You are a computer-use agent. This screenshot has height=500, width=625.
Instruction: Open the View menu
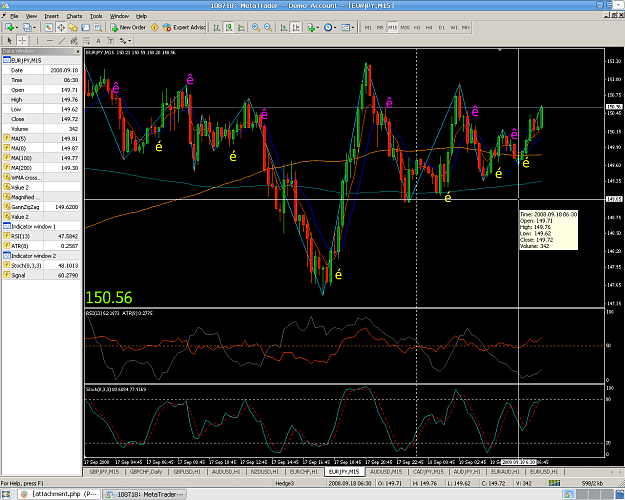pos(31,16)
